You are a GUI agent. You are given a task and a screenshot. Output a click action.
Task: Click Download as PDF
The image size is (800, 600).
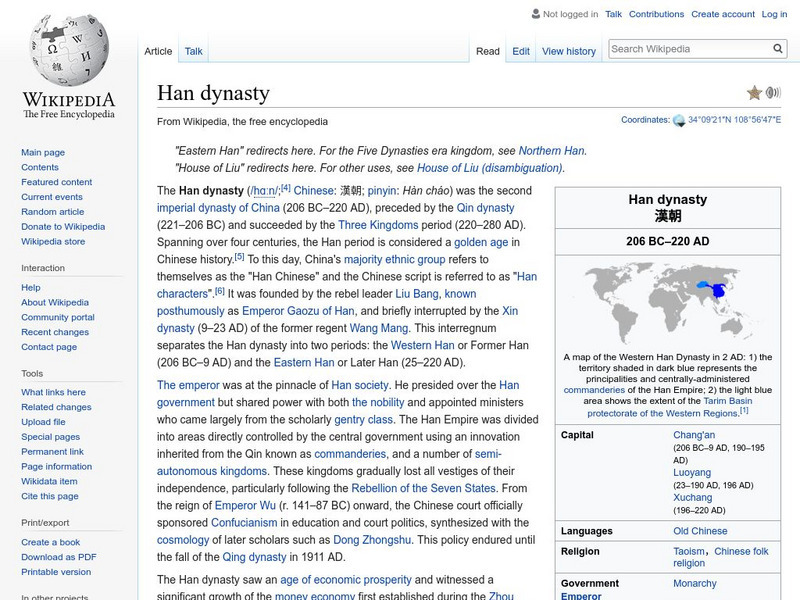tap(59, 557)
